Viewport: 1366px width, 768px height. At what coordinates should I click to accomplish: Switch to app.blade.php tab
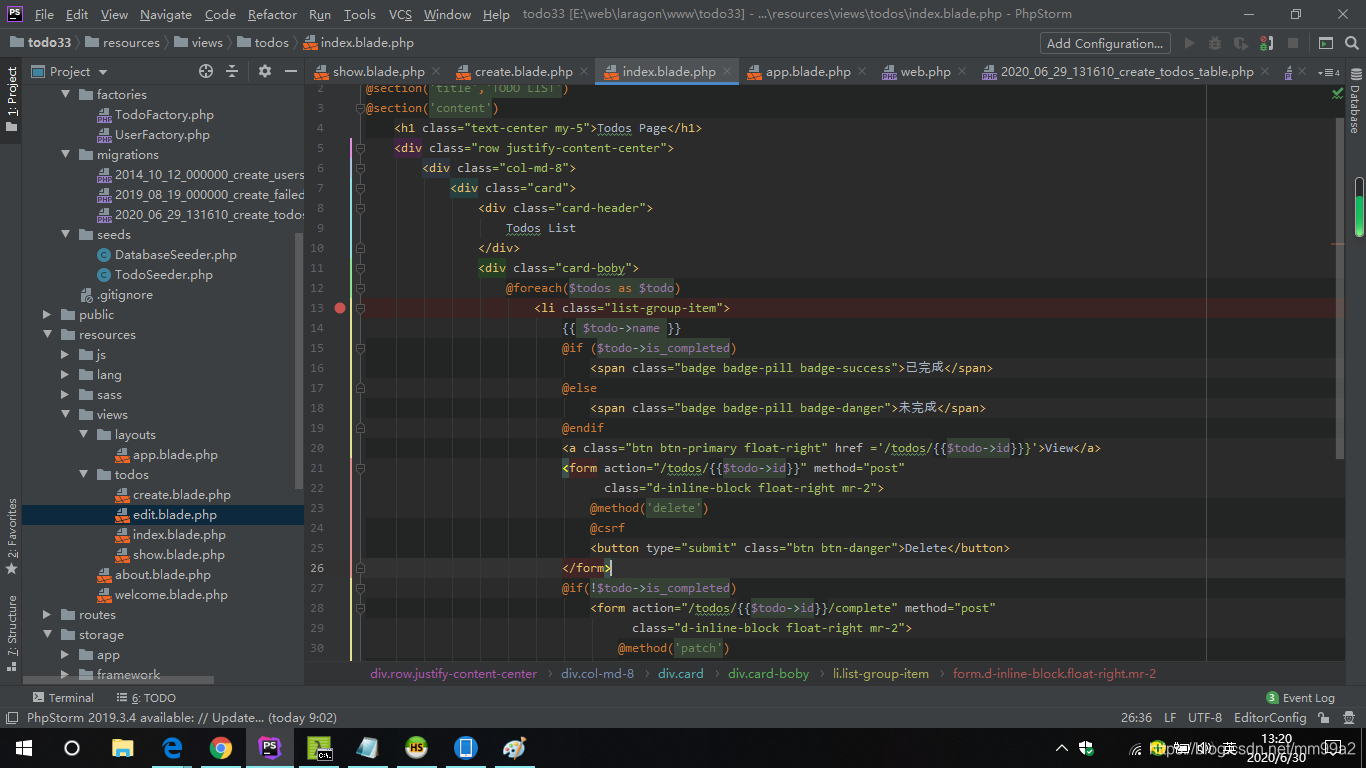pos(807,72)
